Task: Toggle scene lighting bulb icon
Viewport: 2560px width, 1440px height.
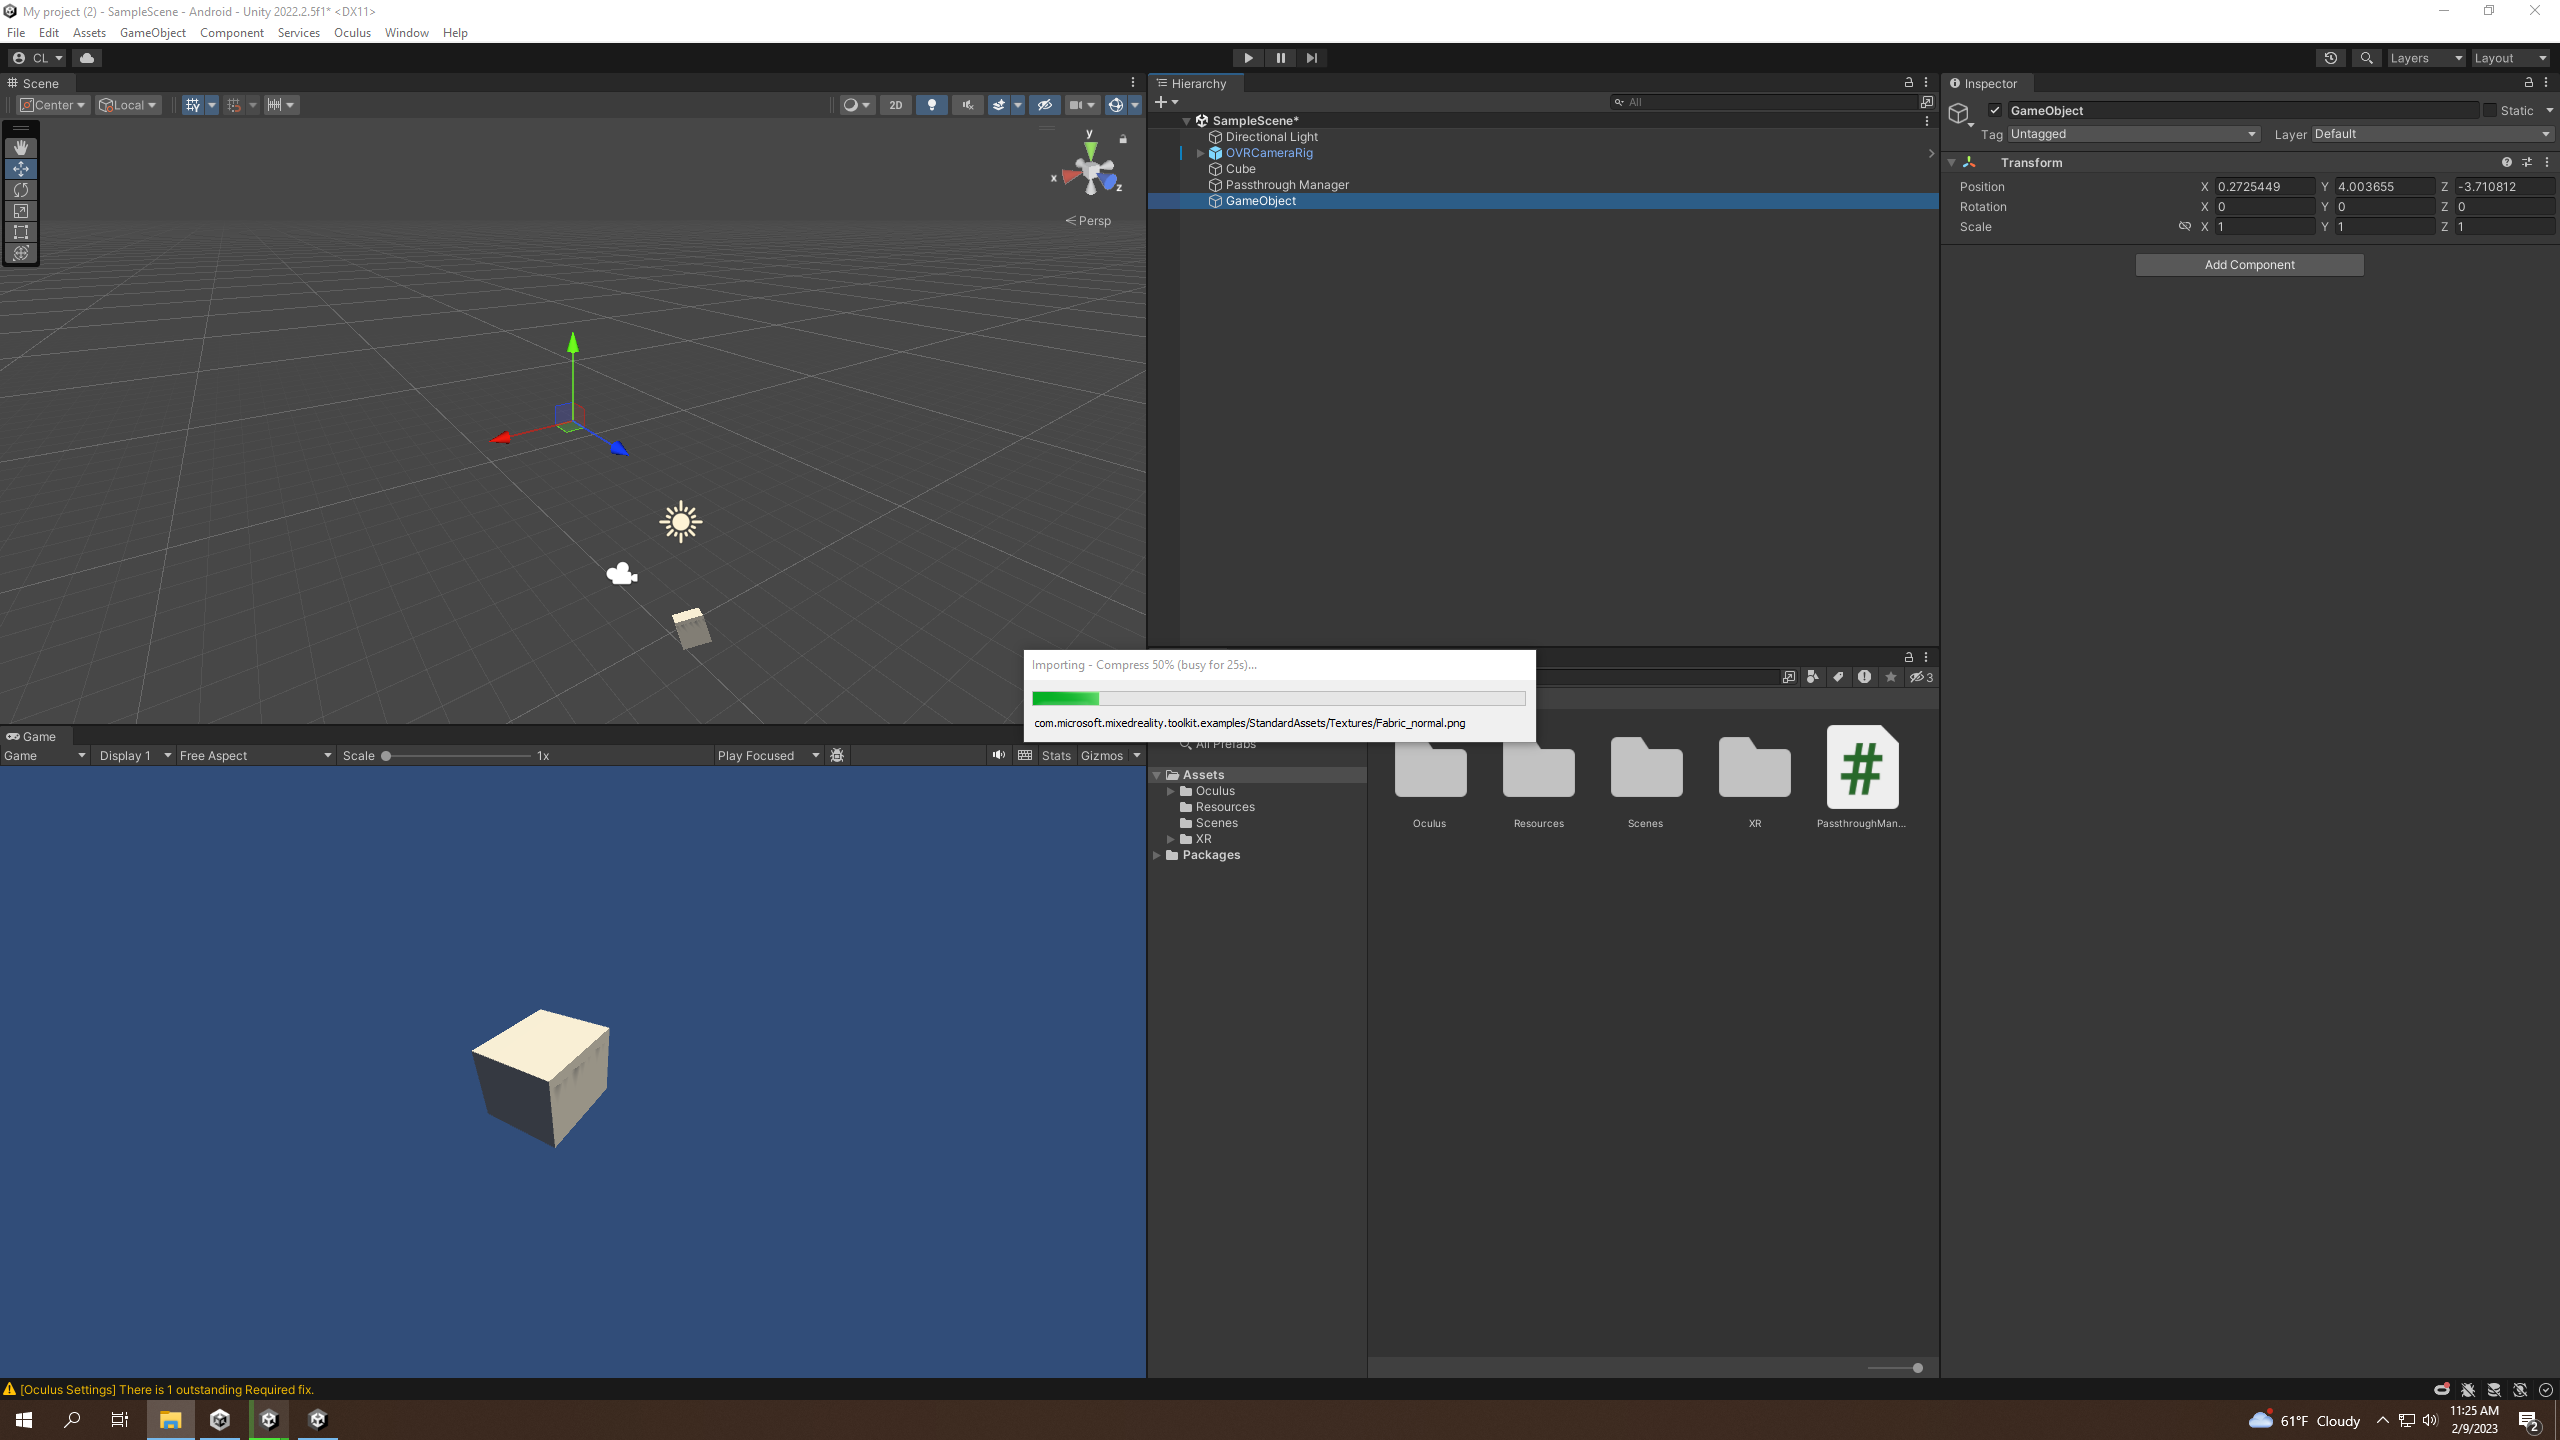Action: (931, 105)
